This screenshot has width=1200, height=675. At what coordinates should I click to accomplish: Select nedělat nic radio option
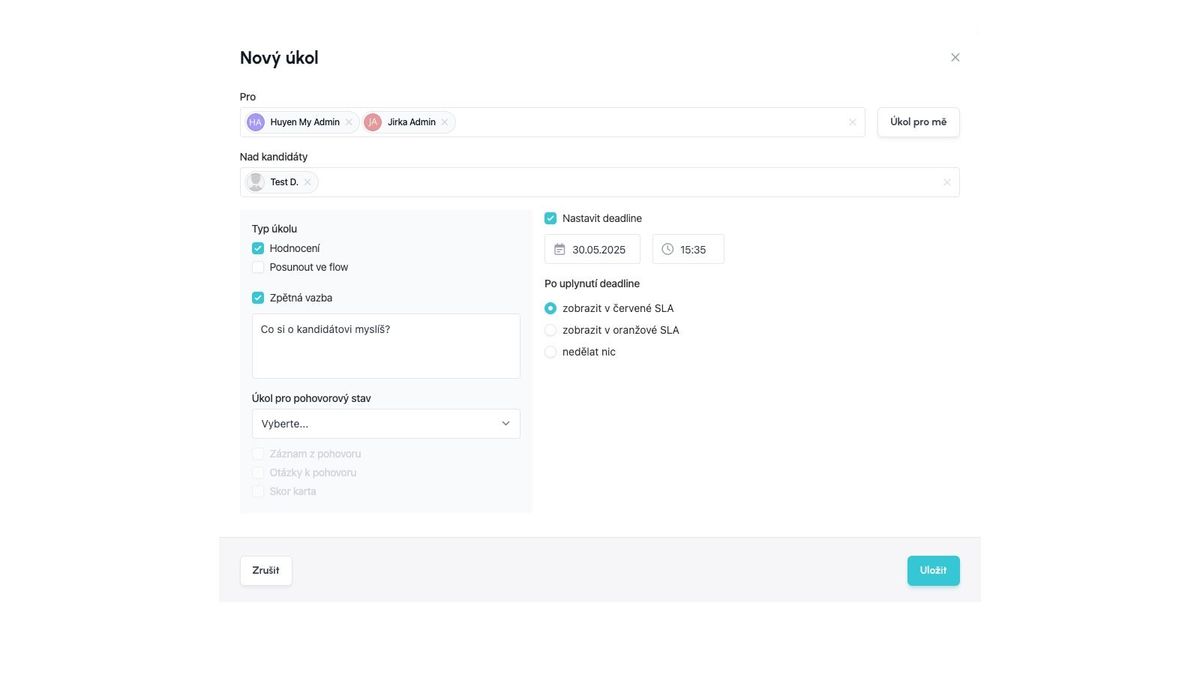551,352
